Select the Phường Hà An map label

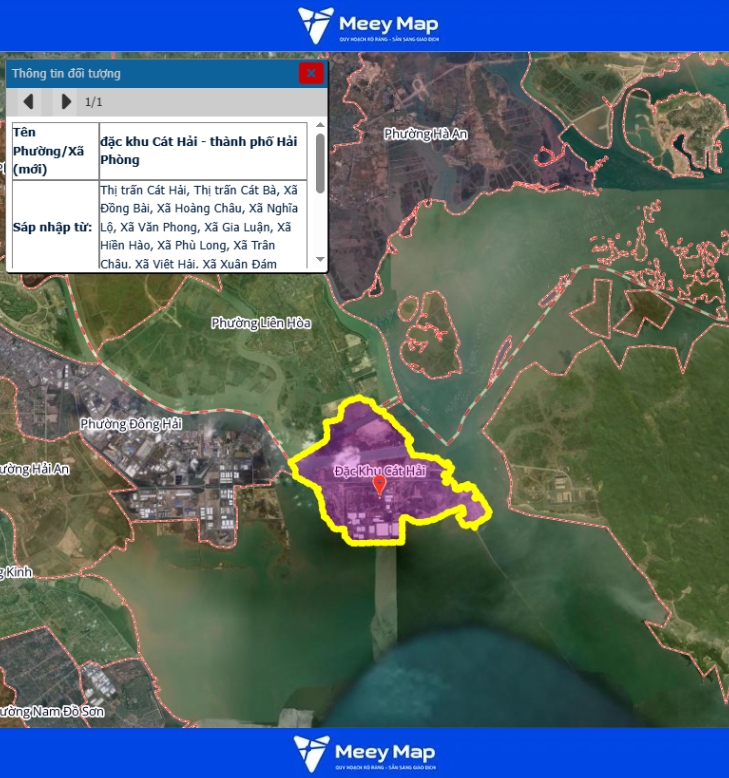coord(426,133)
